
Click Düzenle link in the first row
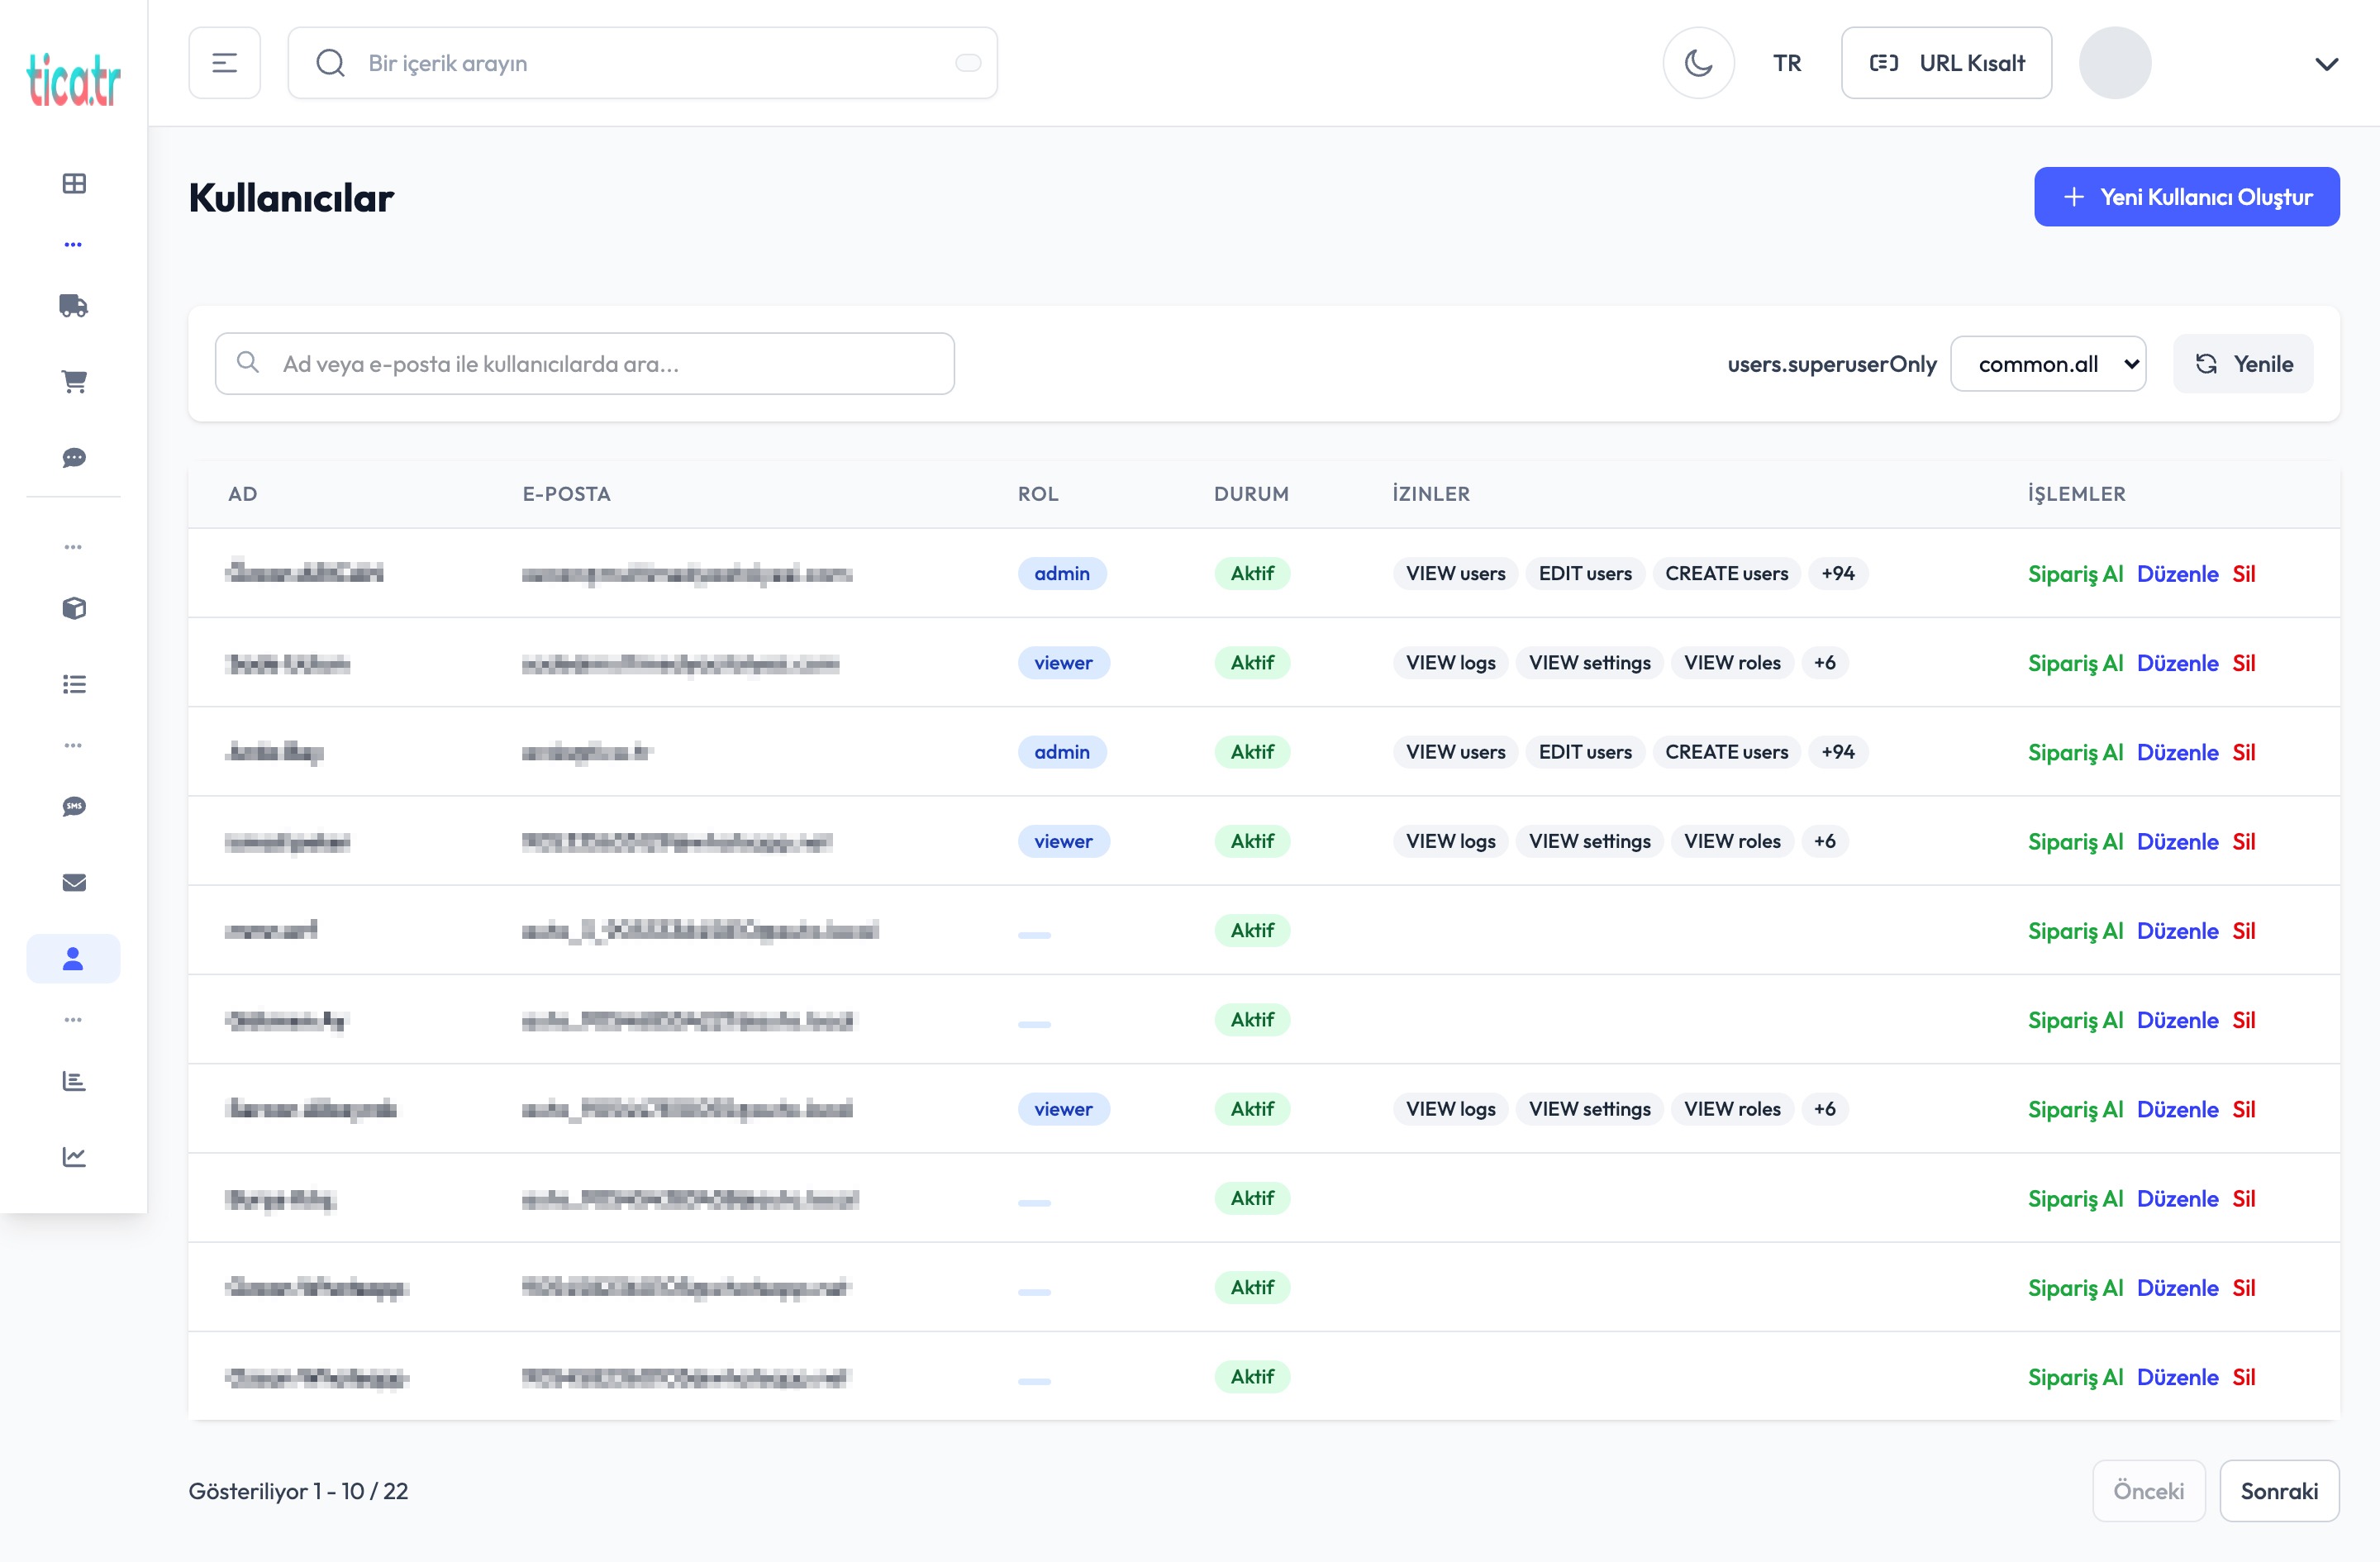click(2177, 574)
